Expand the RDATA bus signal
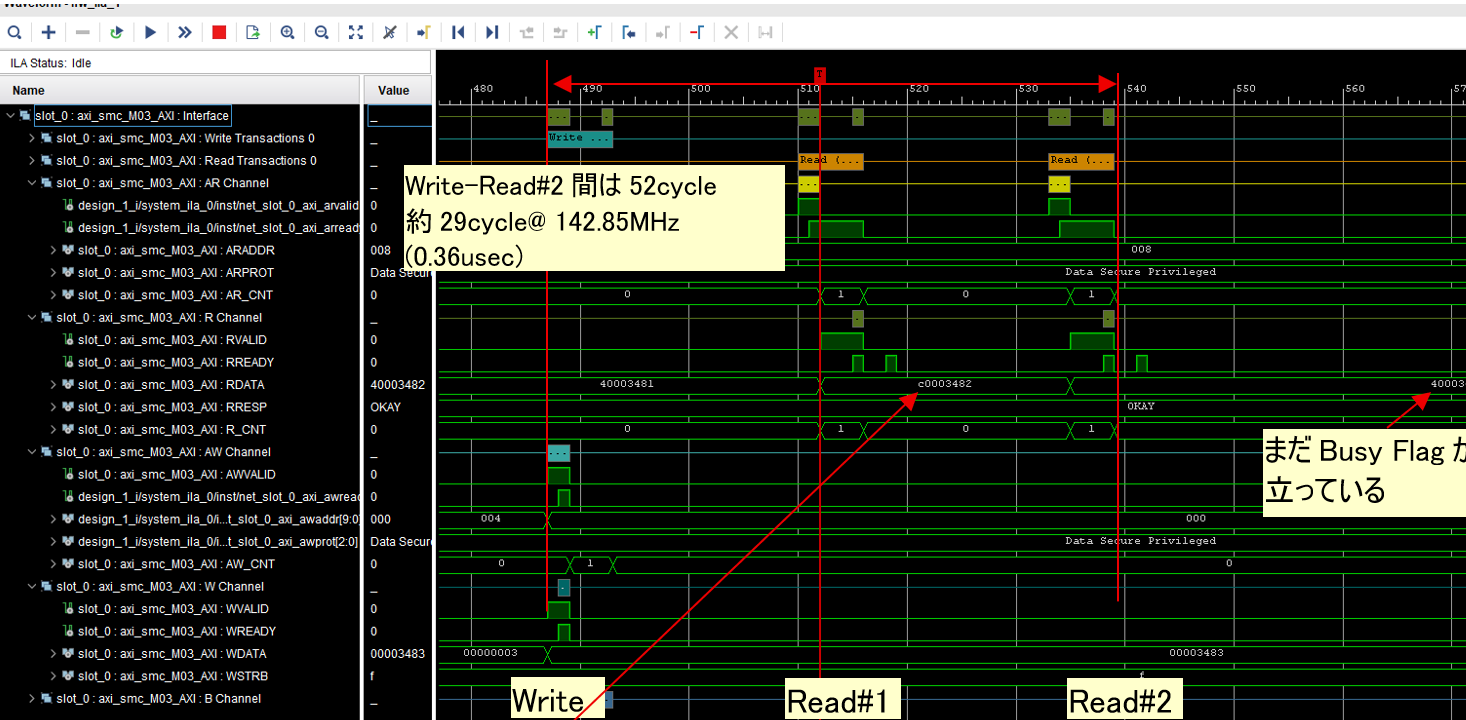Screen dimensions: 1466x720 54,385
